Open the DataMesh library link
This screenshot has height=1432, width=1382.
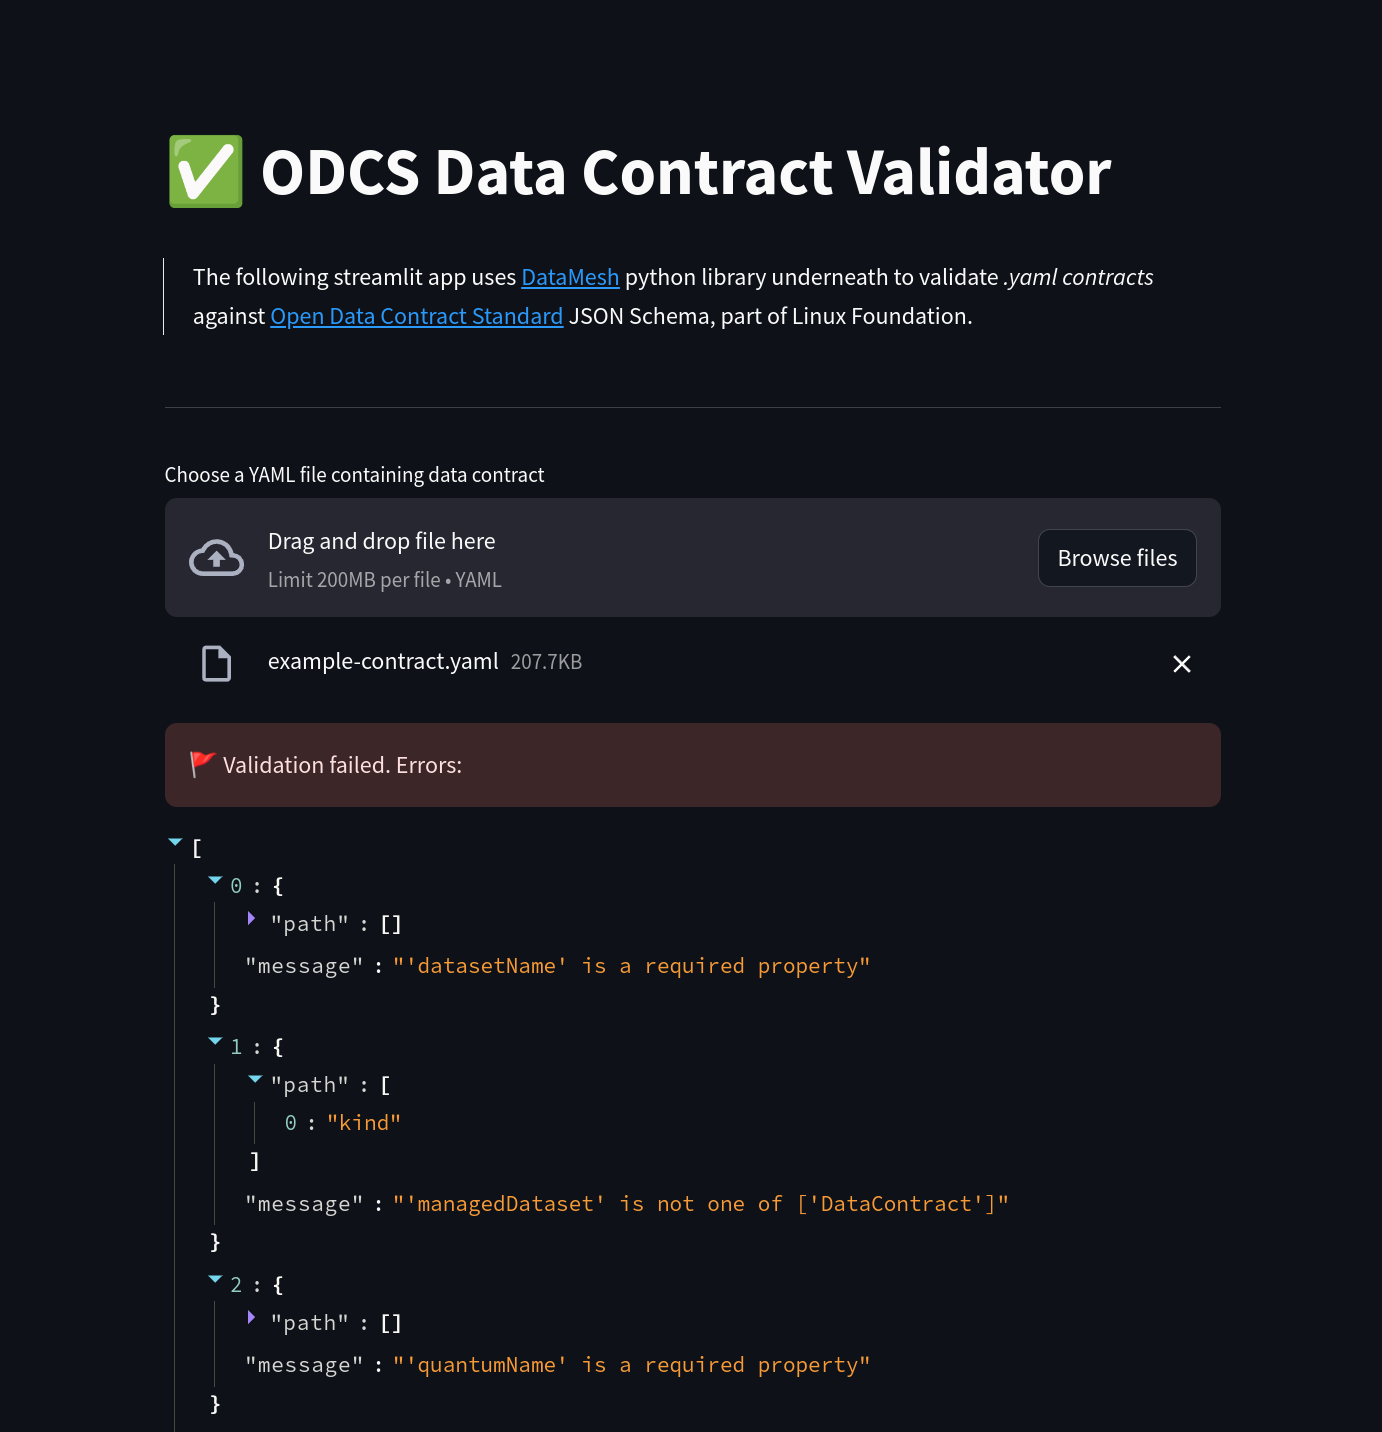pos(570,277)
